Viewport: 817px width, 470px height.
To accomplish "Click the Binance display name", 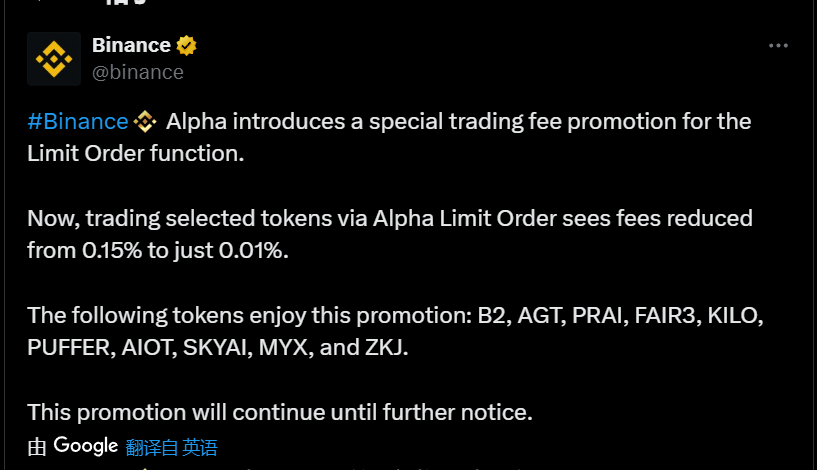I will pyautogui.click(x=131, y=45).
